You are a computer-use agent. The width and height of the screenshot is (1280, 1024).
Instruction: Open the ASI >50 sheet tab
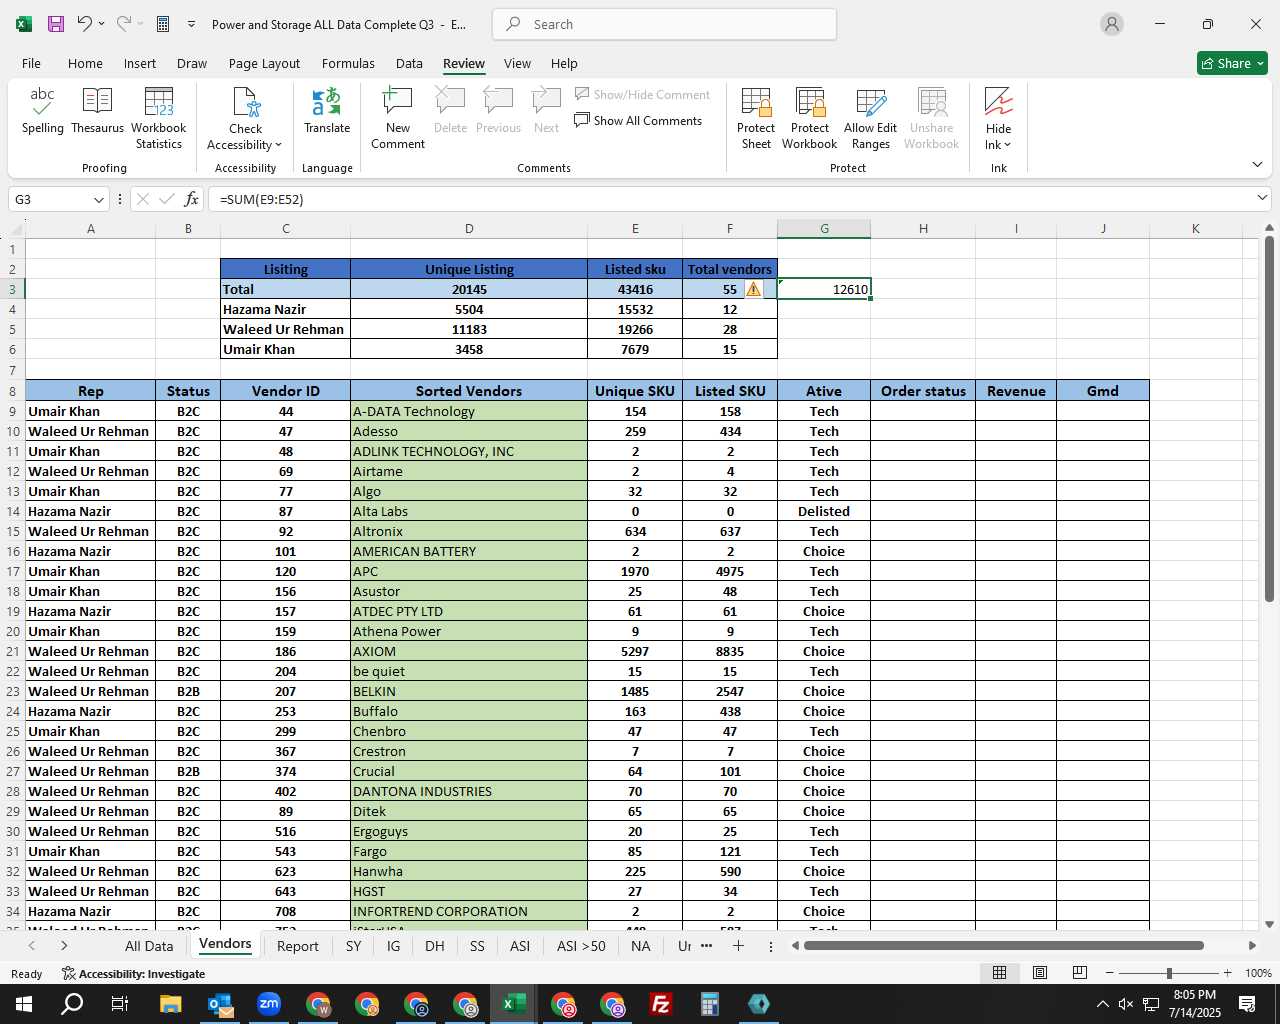(x=581, y=946)
